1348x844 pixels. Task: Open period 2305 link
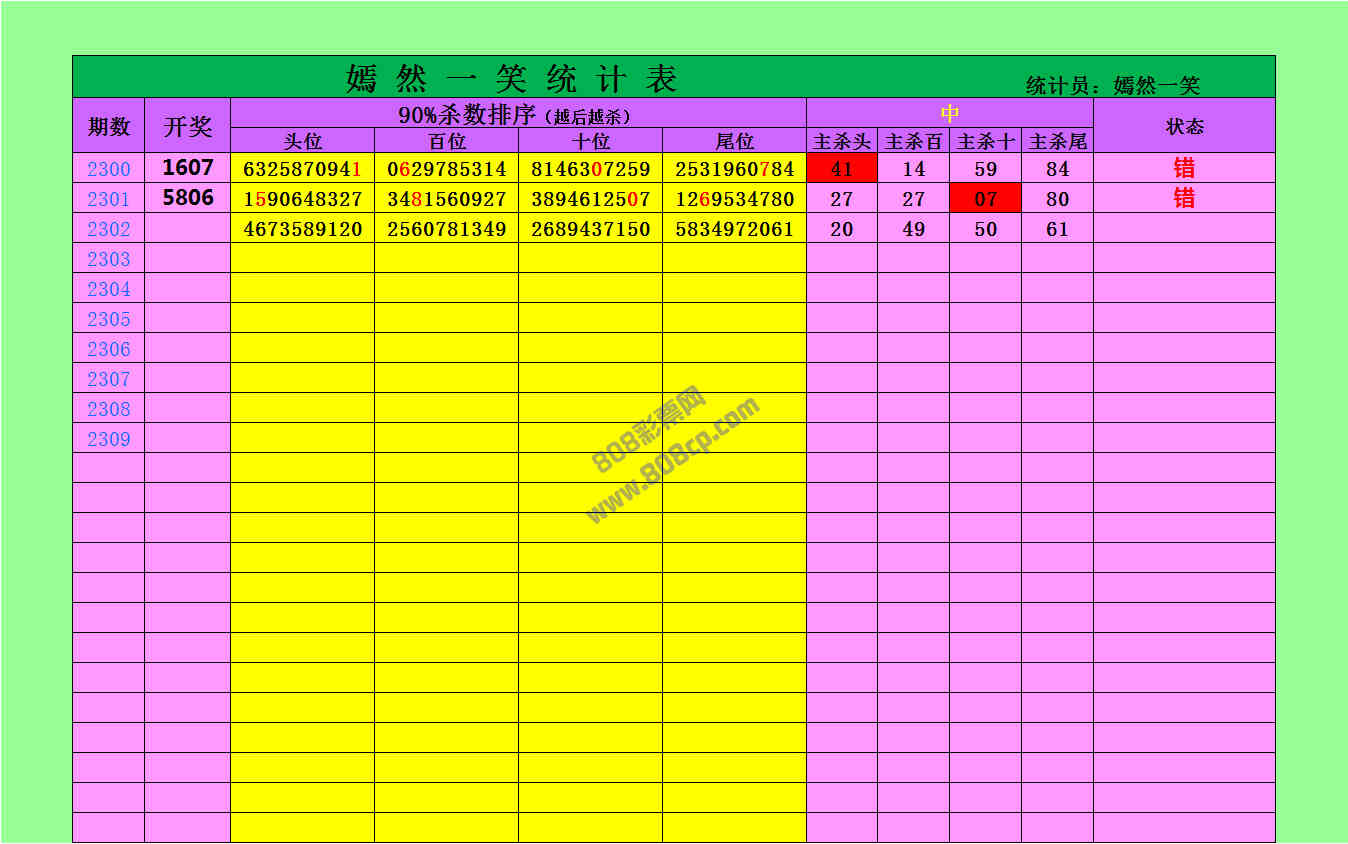109,319
